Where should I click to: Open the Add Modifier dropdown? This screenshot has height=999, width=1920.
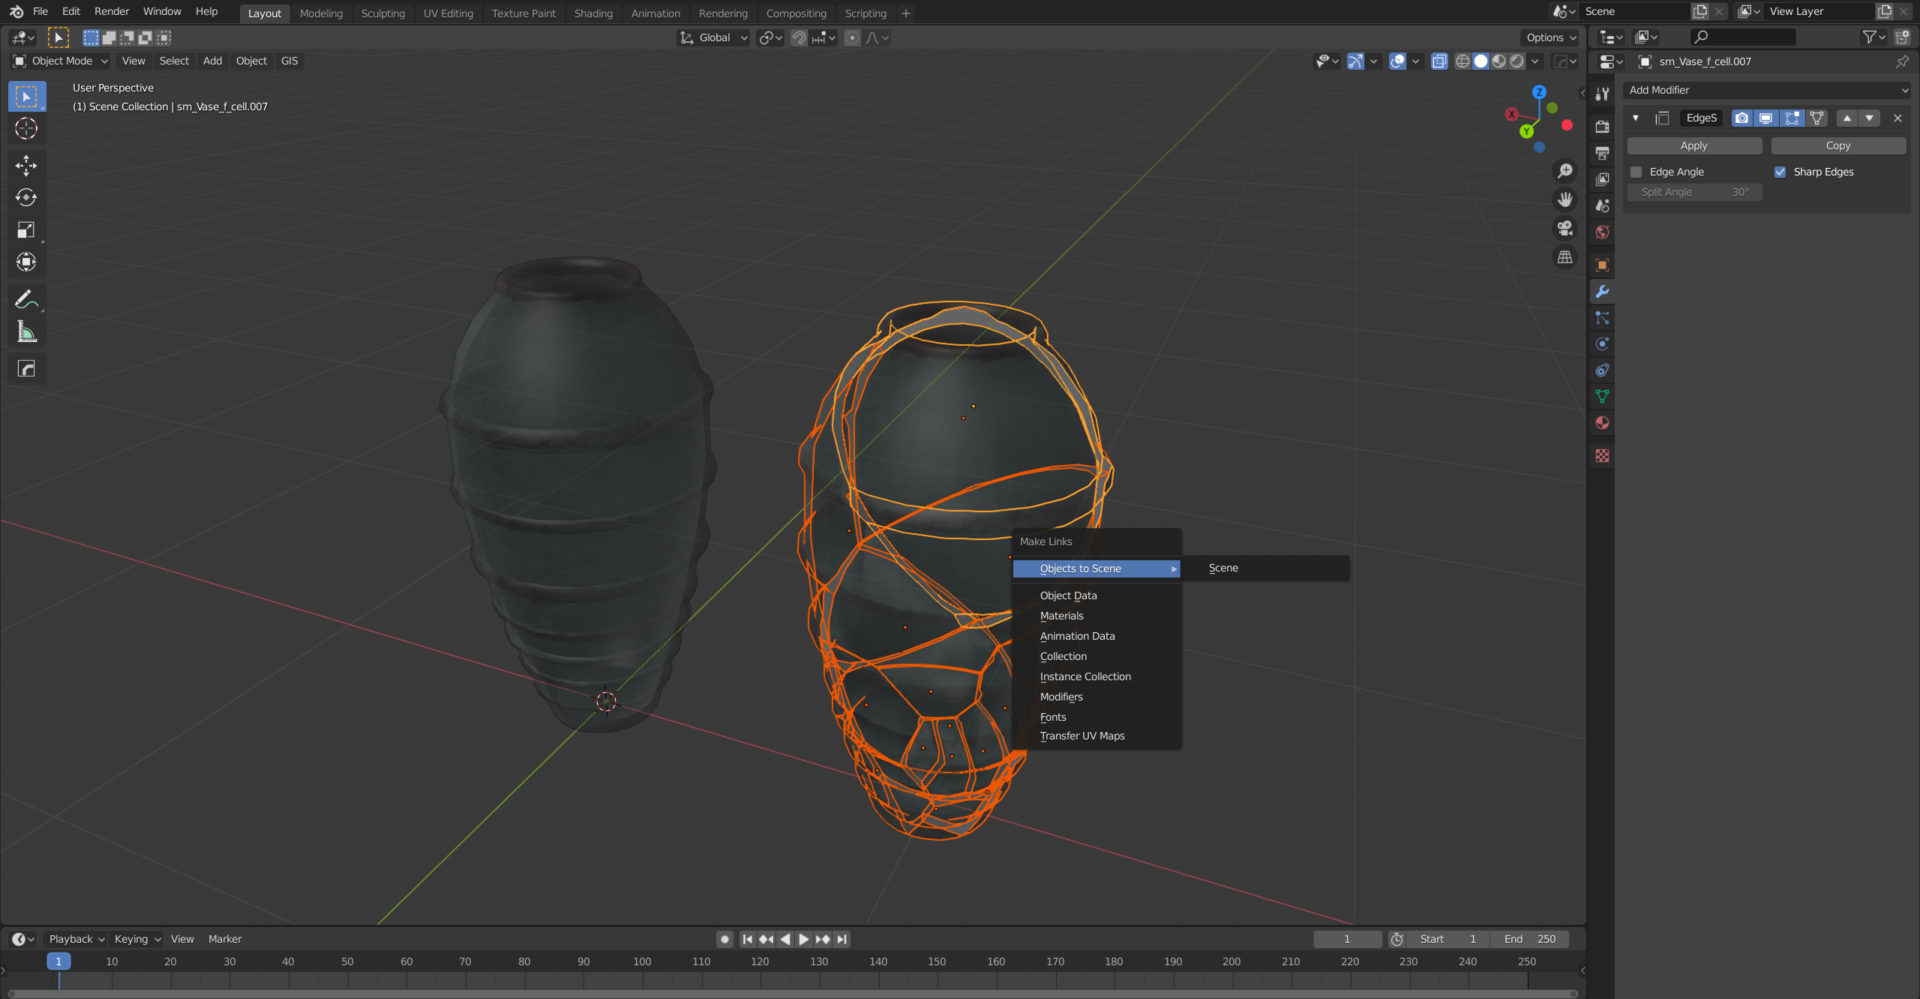click(x=1765, y=90)
